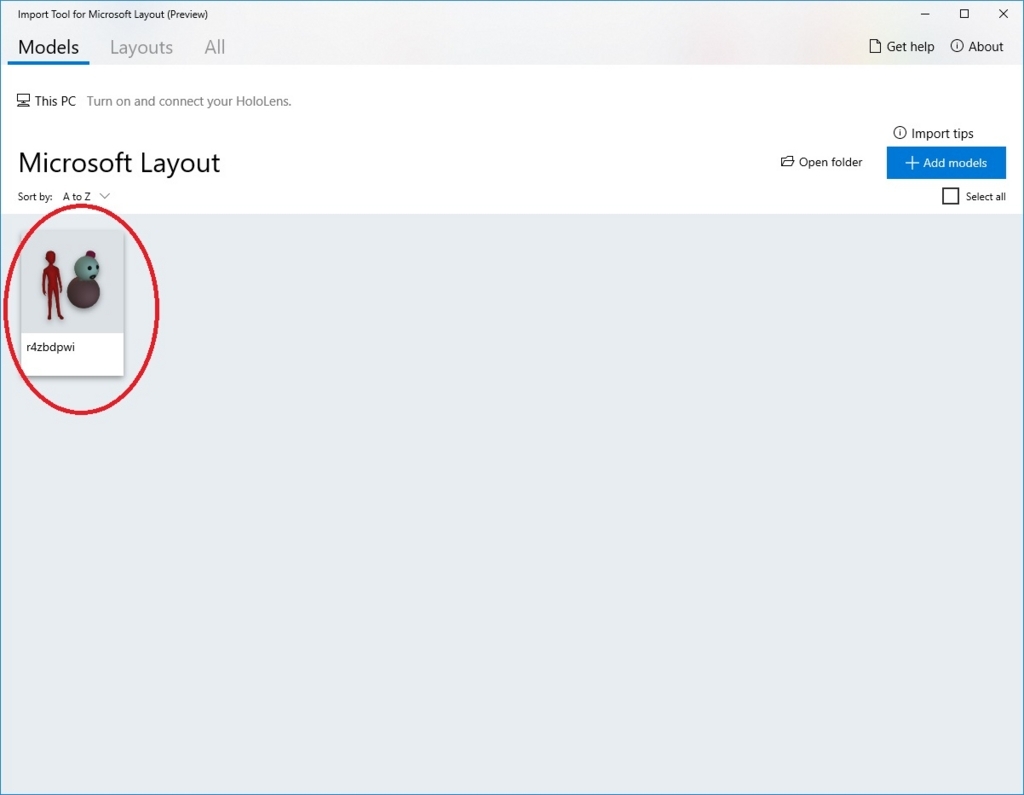
Task: Click the Get help page icon
Action: [875, 46]
